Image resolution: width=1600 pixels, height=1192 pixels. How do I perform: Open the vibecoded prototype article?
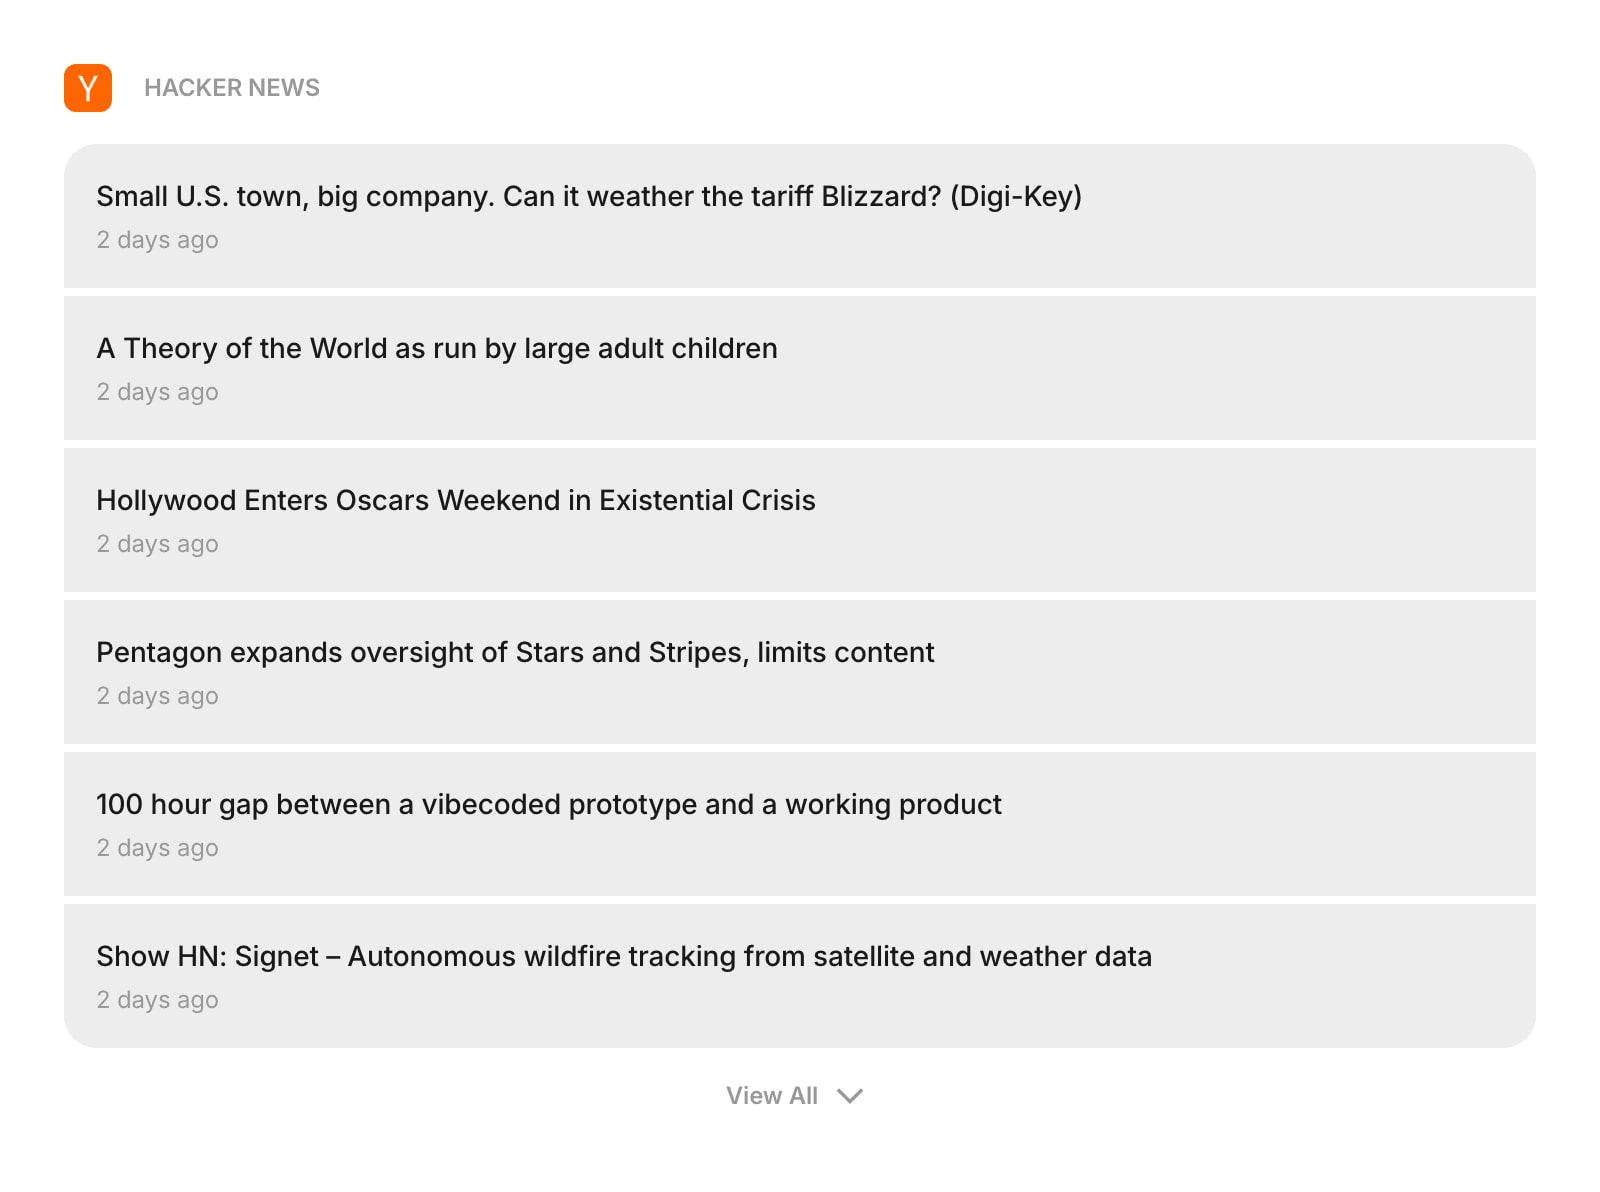coord(548,805)
